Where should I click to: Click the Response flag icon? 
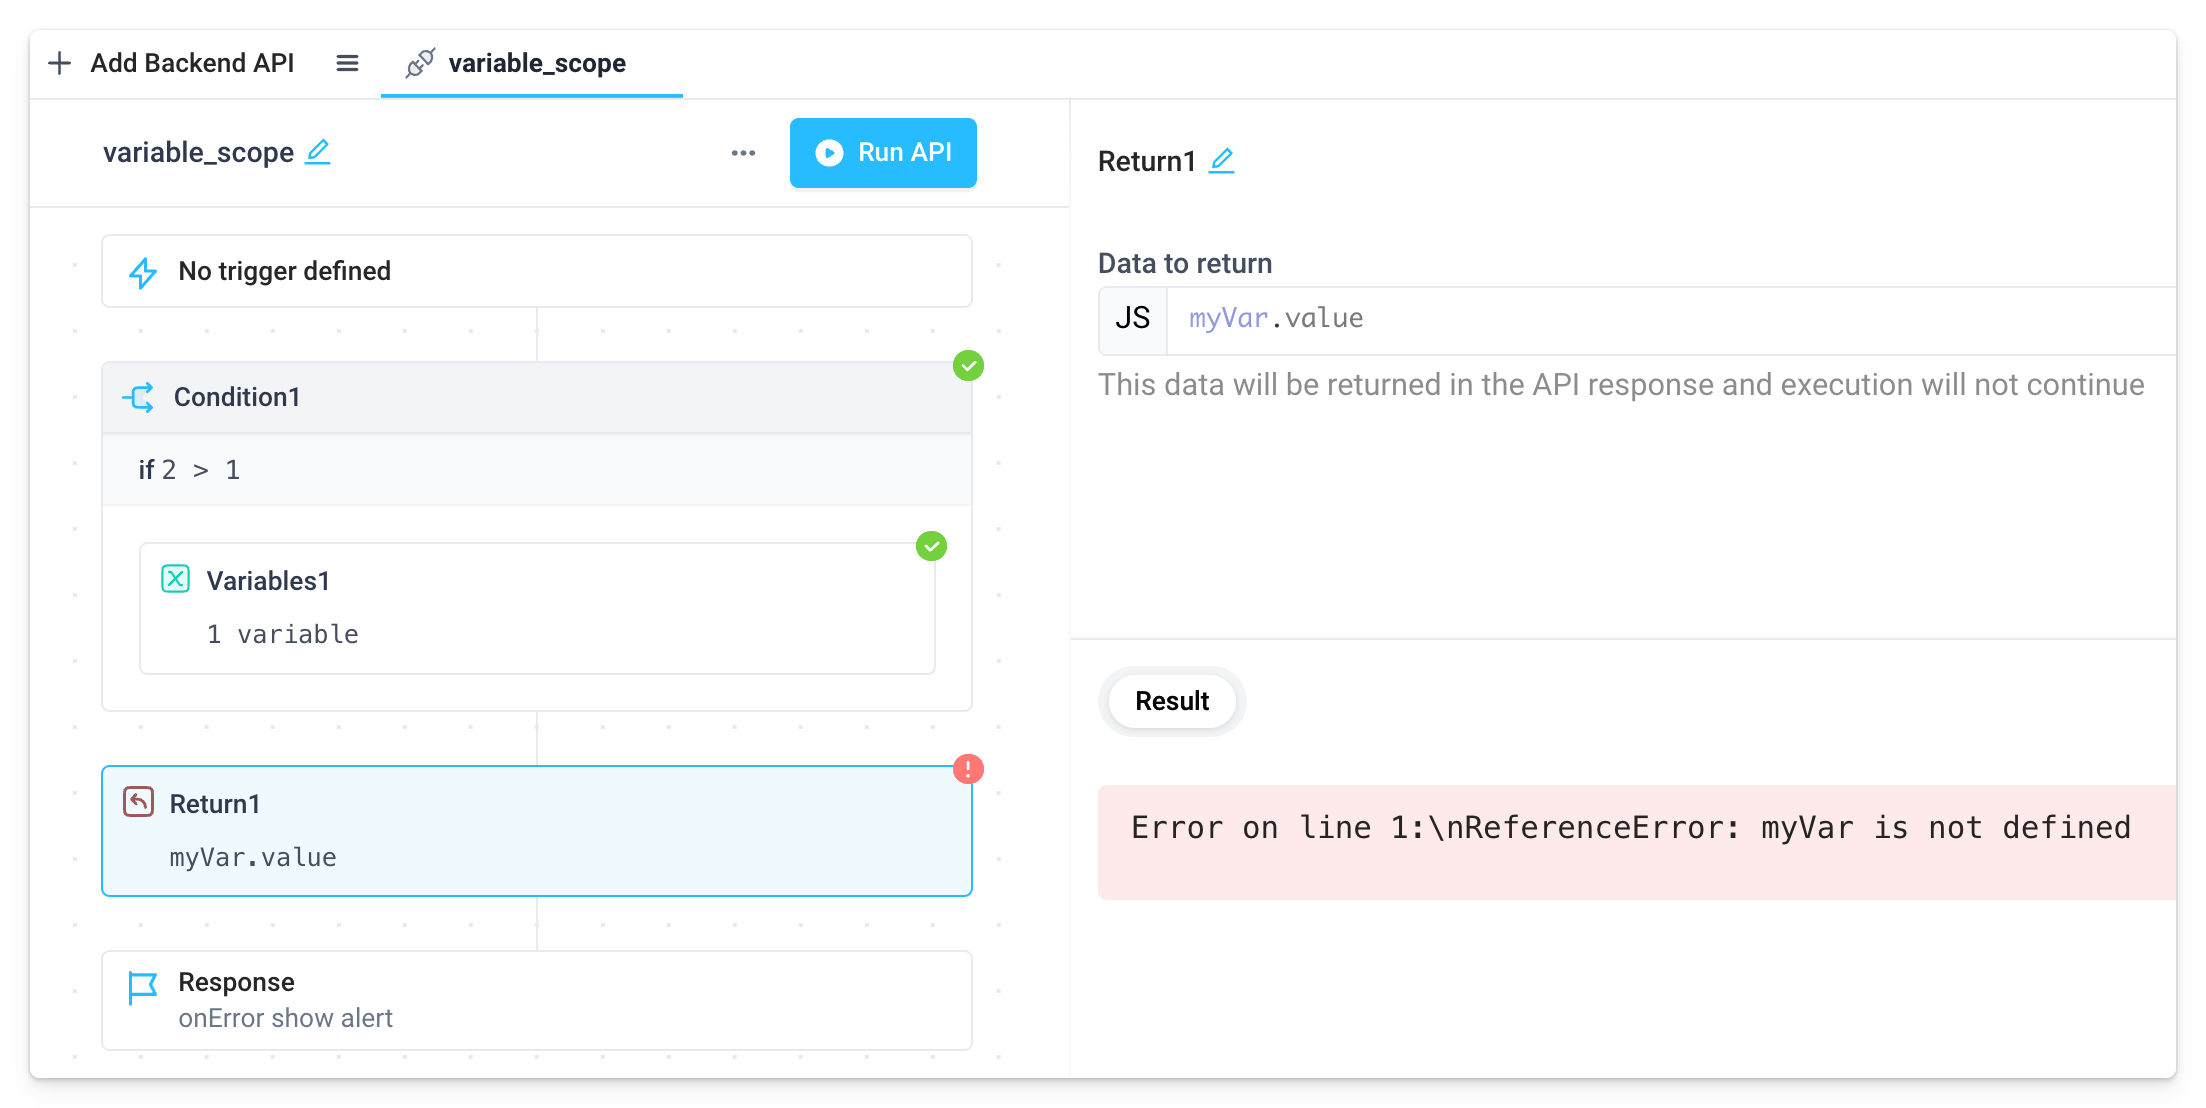coord(143,983)
